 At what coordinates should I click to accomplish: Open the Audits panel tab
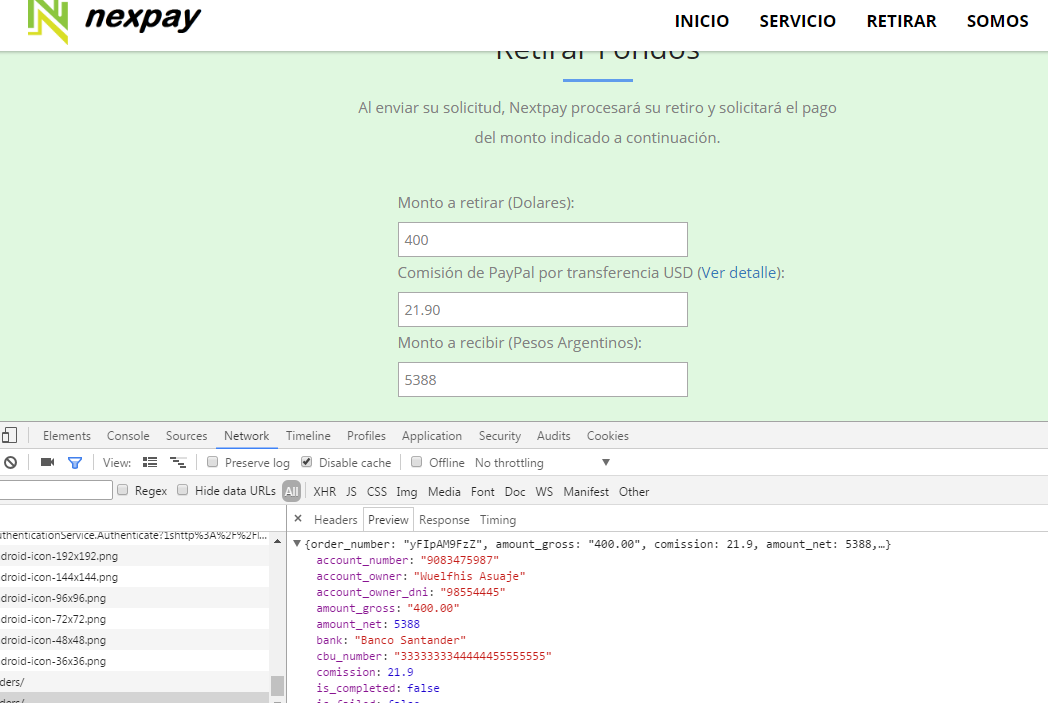[x=554, y=436]
